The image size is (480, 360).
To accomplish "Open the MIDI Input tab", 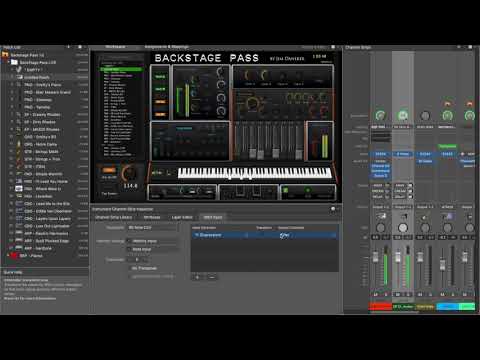I will 213,217.
